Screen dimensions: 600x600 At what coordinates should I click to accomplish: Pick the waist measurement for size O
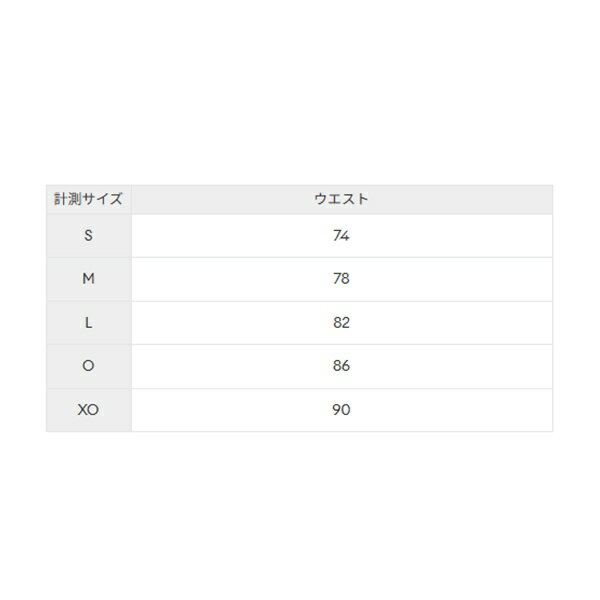[341, 366]
